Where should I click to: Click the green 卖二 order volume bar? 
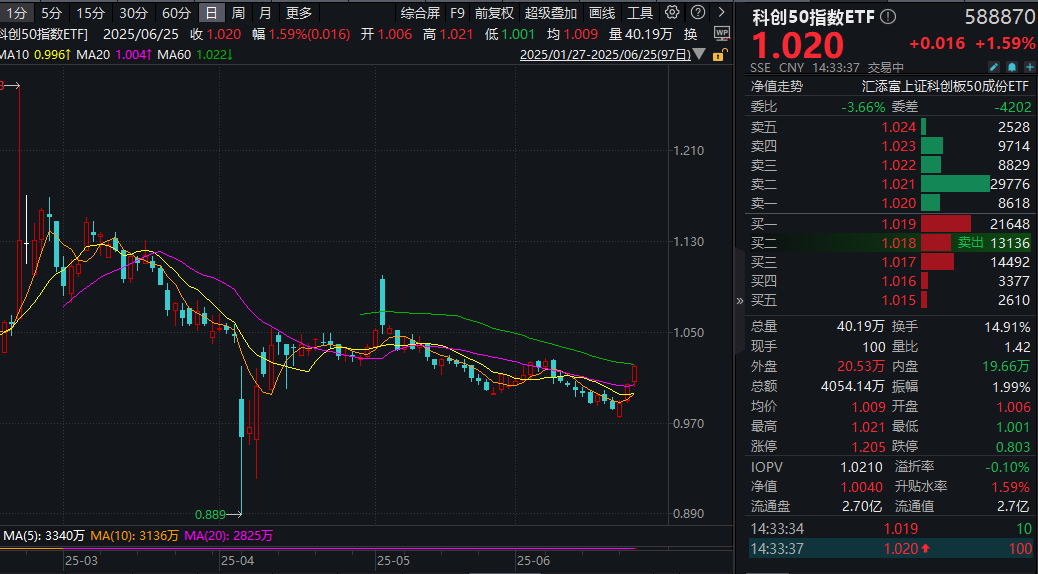coord(955,184)
